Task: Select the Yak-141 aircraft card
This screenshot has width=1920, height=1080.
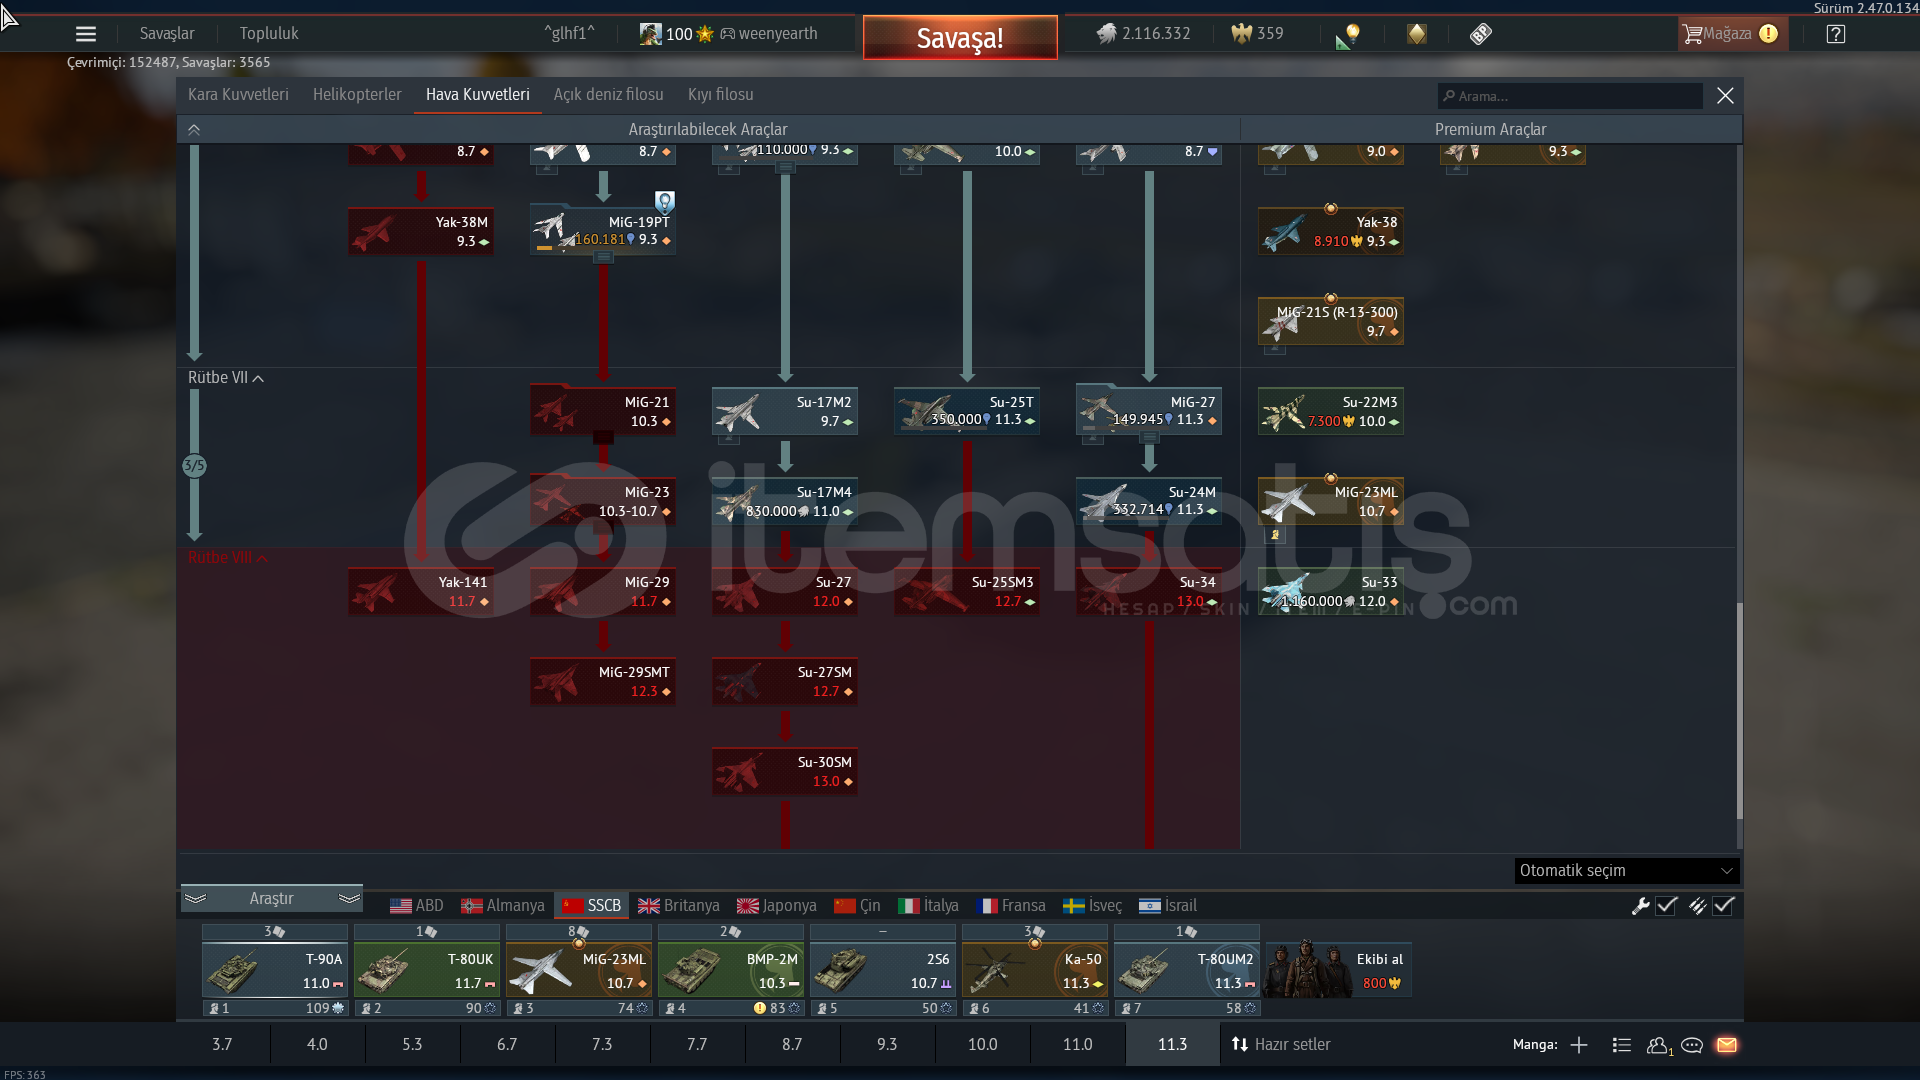Action: [421, 591]
